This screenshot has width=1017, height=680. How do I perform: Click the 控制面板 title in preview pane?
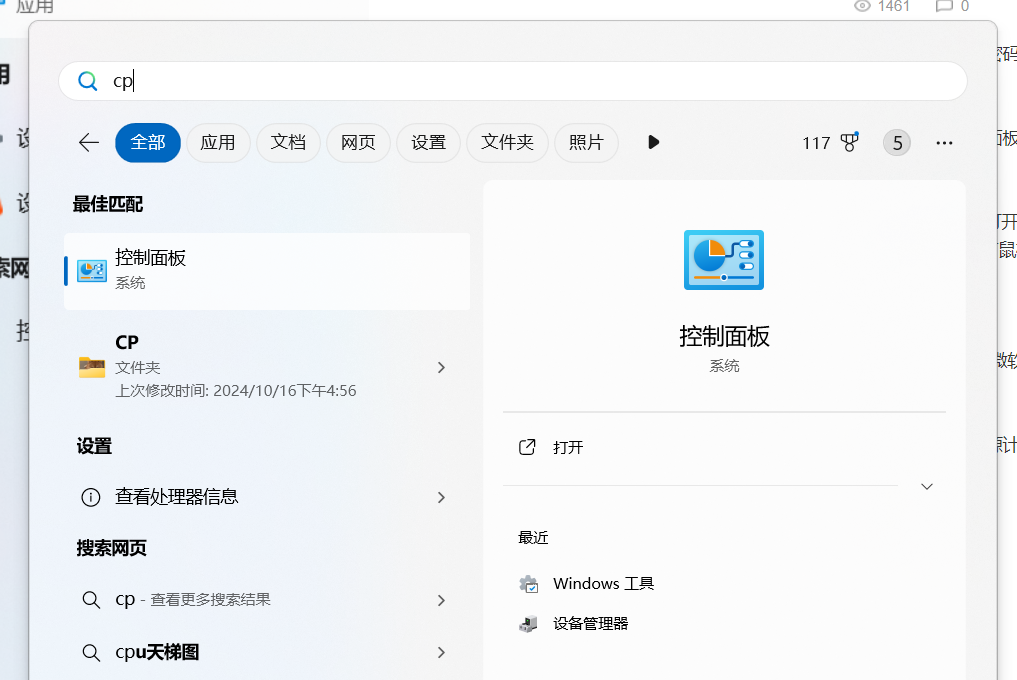pyautogui.click(x=724, y=337)
